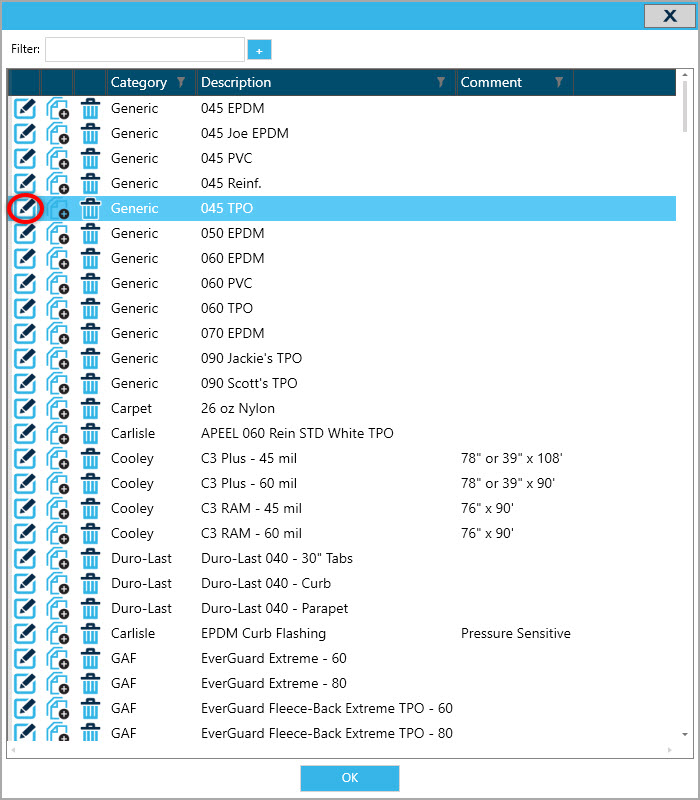Click the Pressure Sensitive comment

[x=516, y=633]
